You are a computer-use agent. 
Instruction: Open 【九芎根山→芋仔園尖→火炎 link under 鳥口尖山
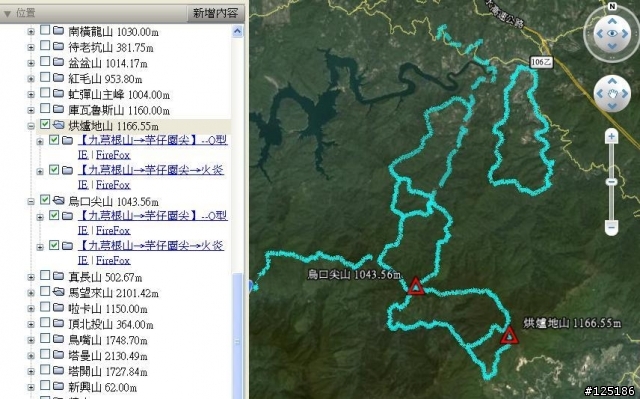151,245
